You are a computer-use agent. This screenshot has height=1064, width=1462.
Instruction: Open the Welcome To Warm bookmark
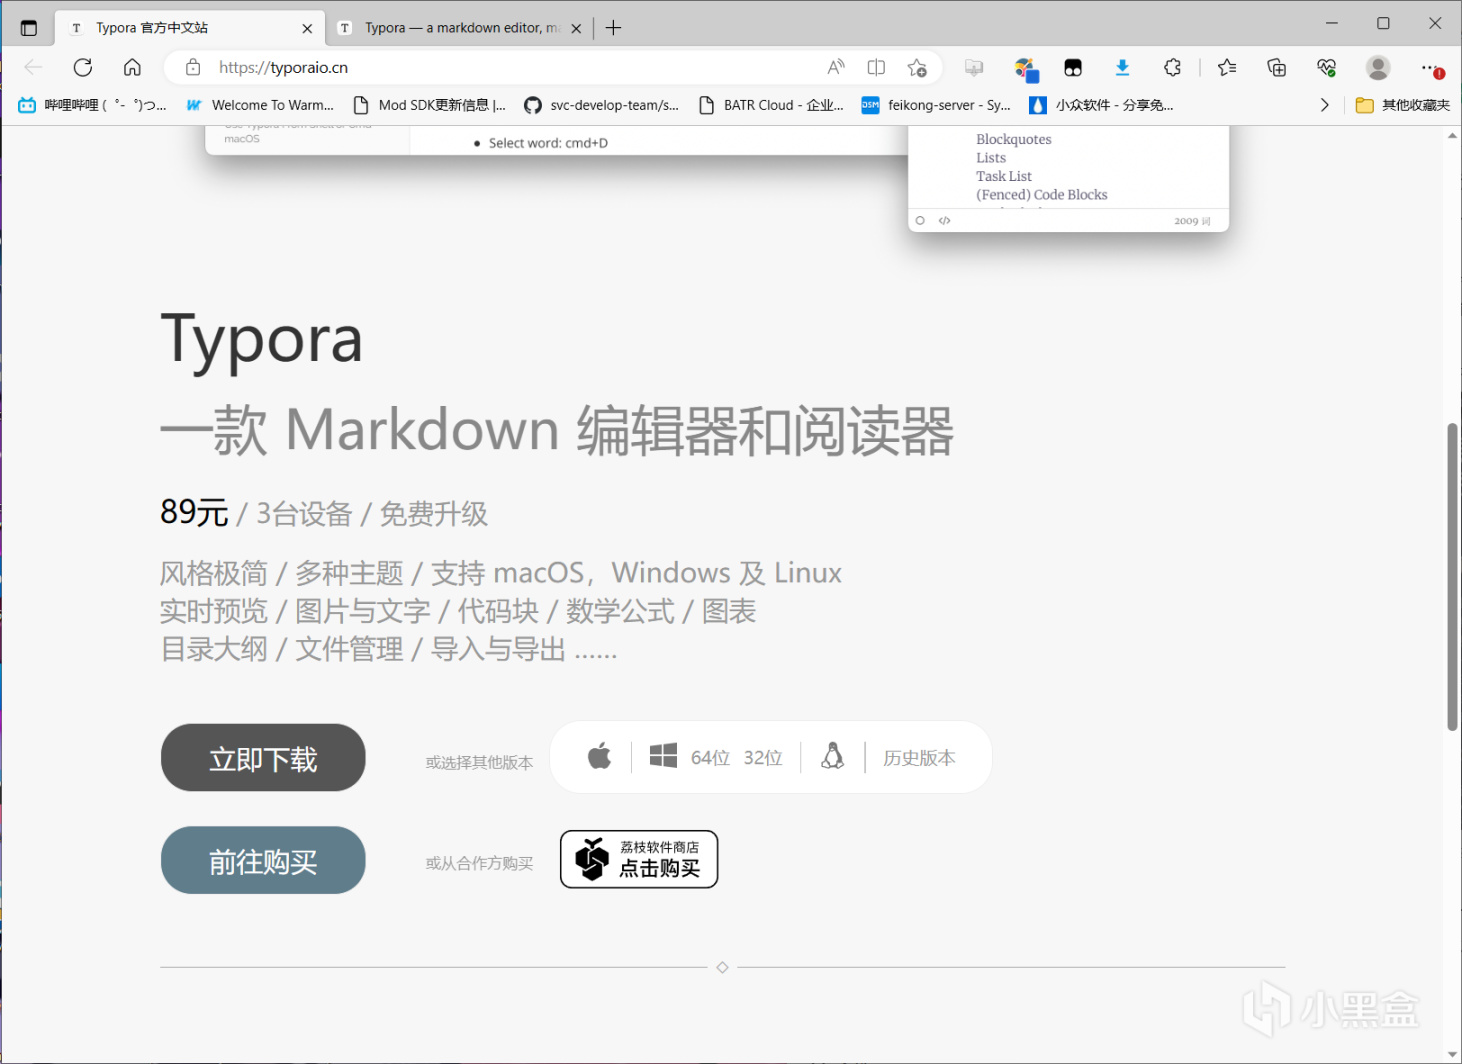pyautogui.click(x=260, y=104)
